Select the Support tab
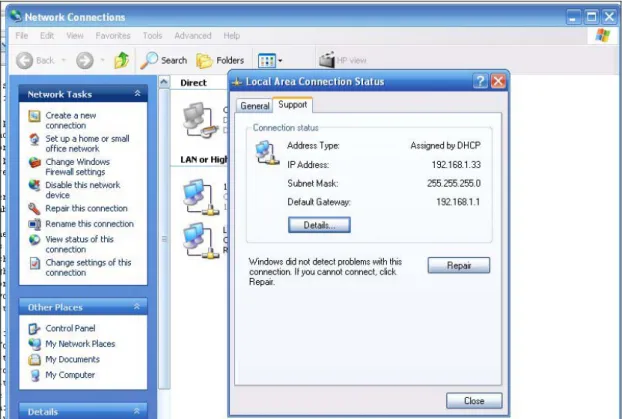622x419 pixels. coord(293,105)
